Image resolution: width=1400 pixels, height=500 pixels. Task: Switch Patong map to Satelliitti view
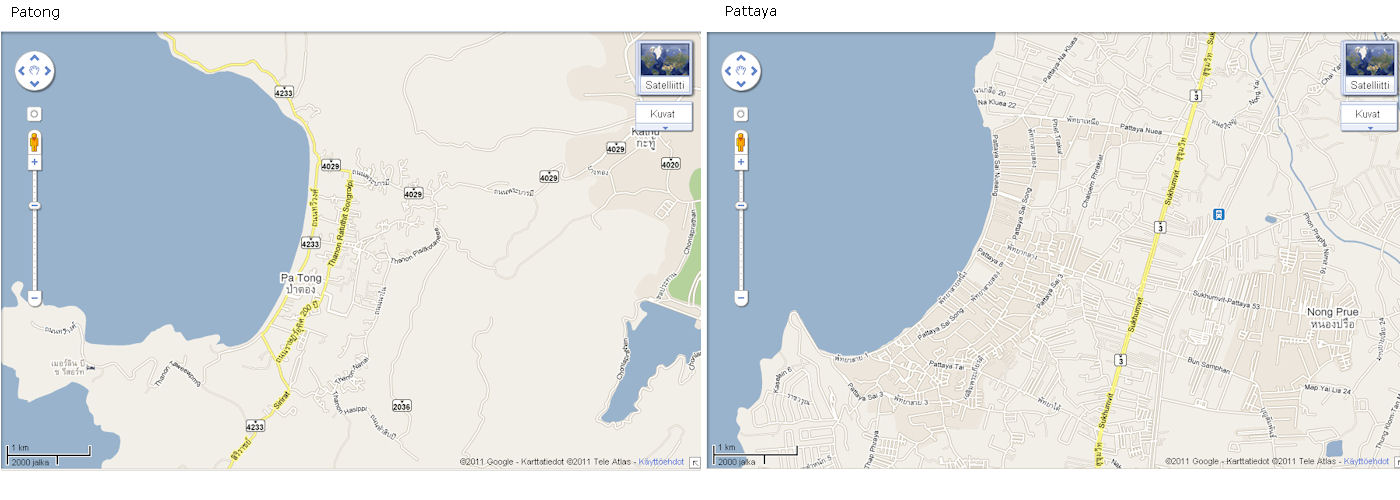pyautogui.click(x=664, y=67)
